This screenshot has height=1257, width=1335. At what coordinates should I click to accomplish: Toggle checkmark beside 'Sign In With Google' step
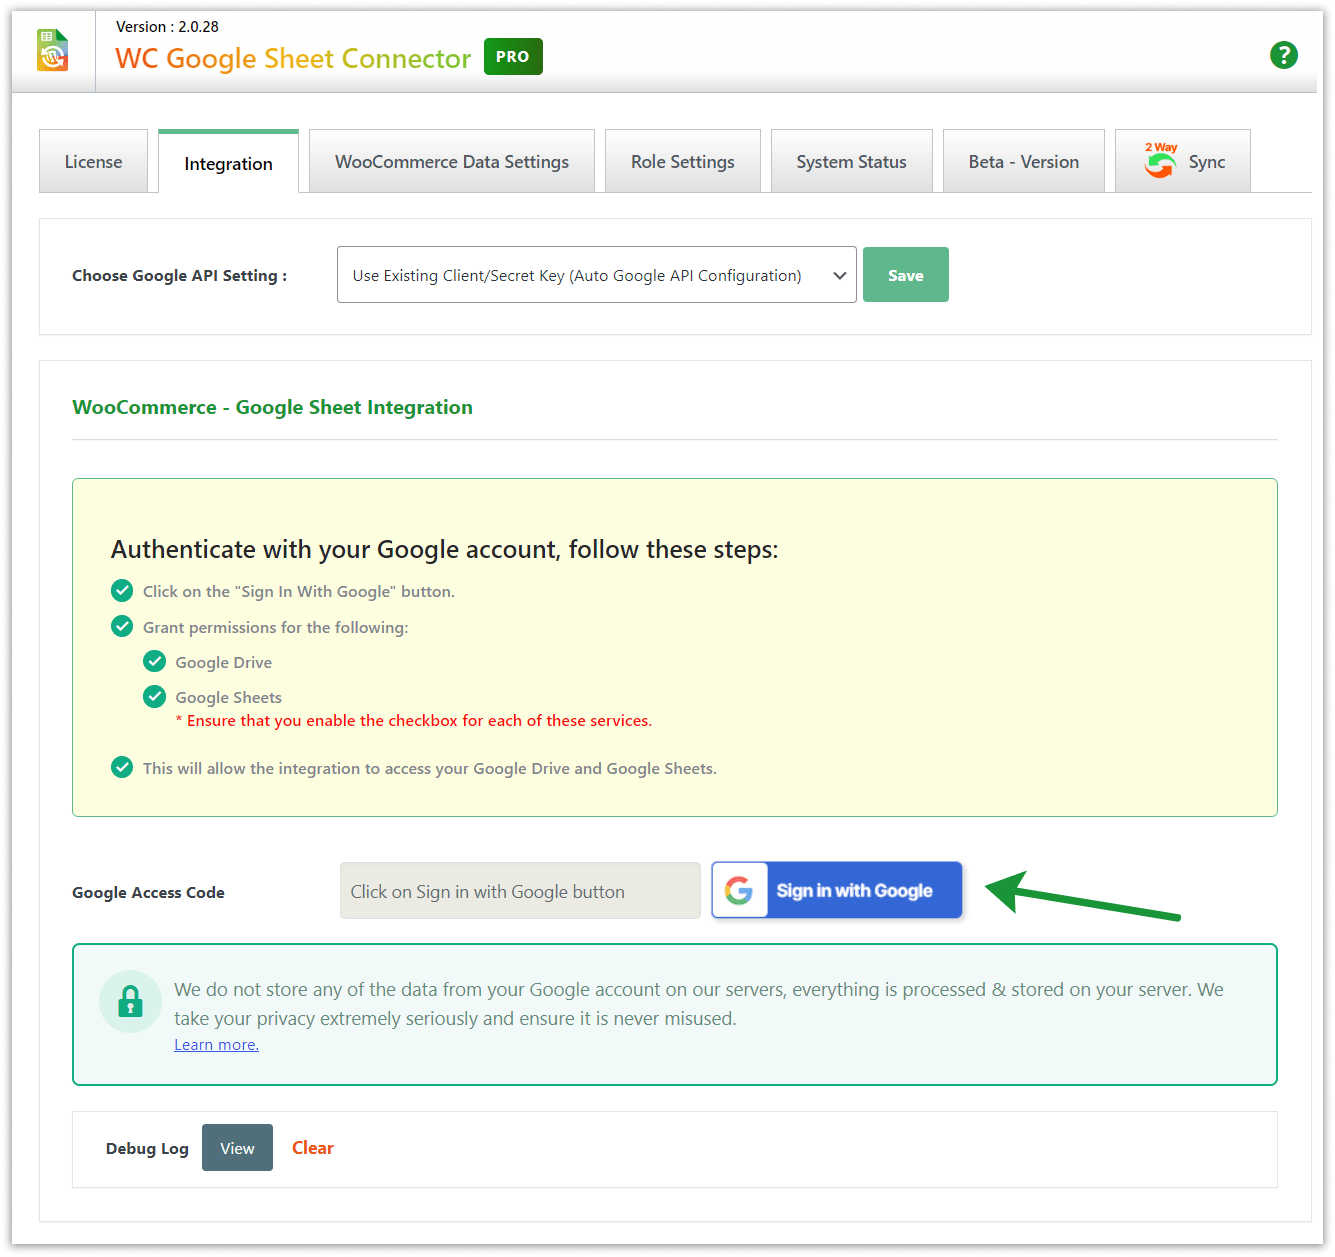point(122,590)
